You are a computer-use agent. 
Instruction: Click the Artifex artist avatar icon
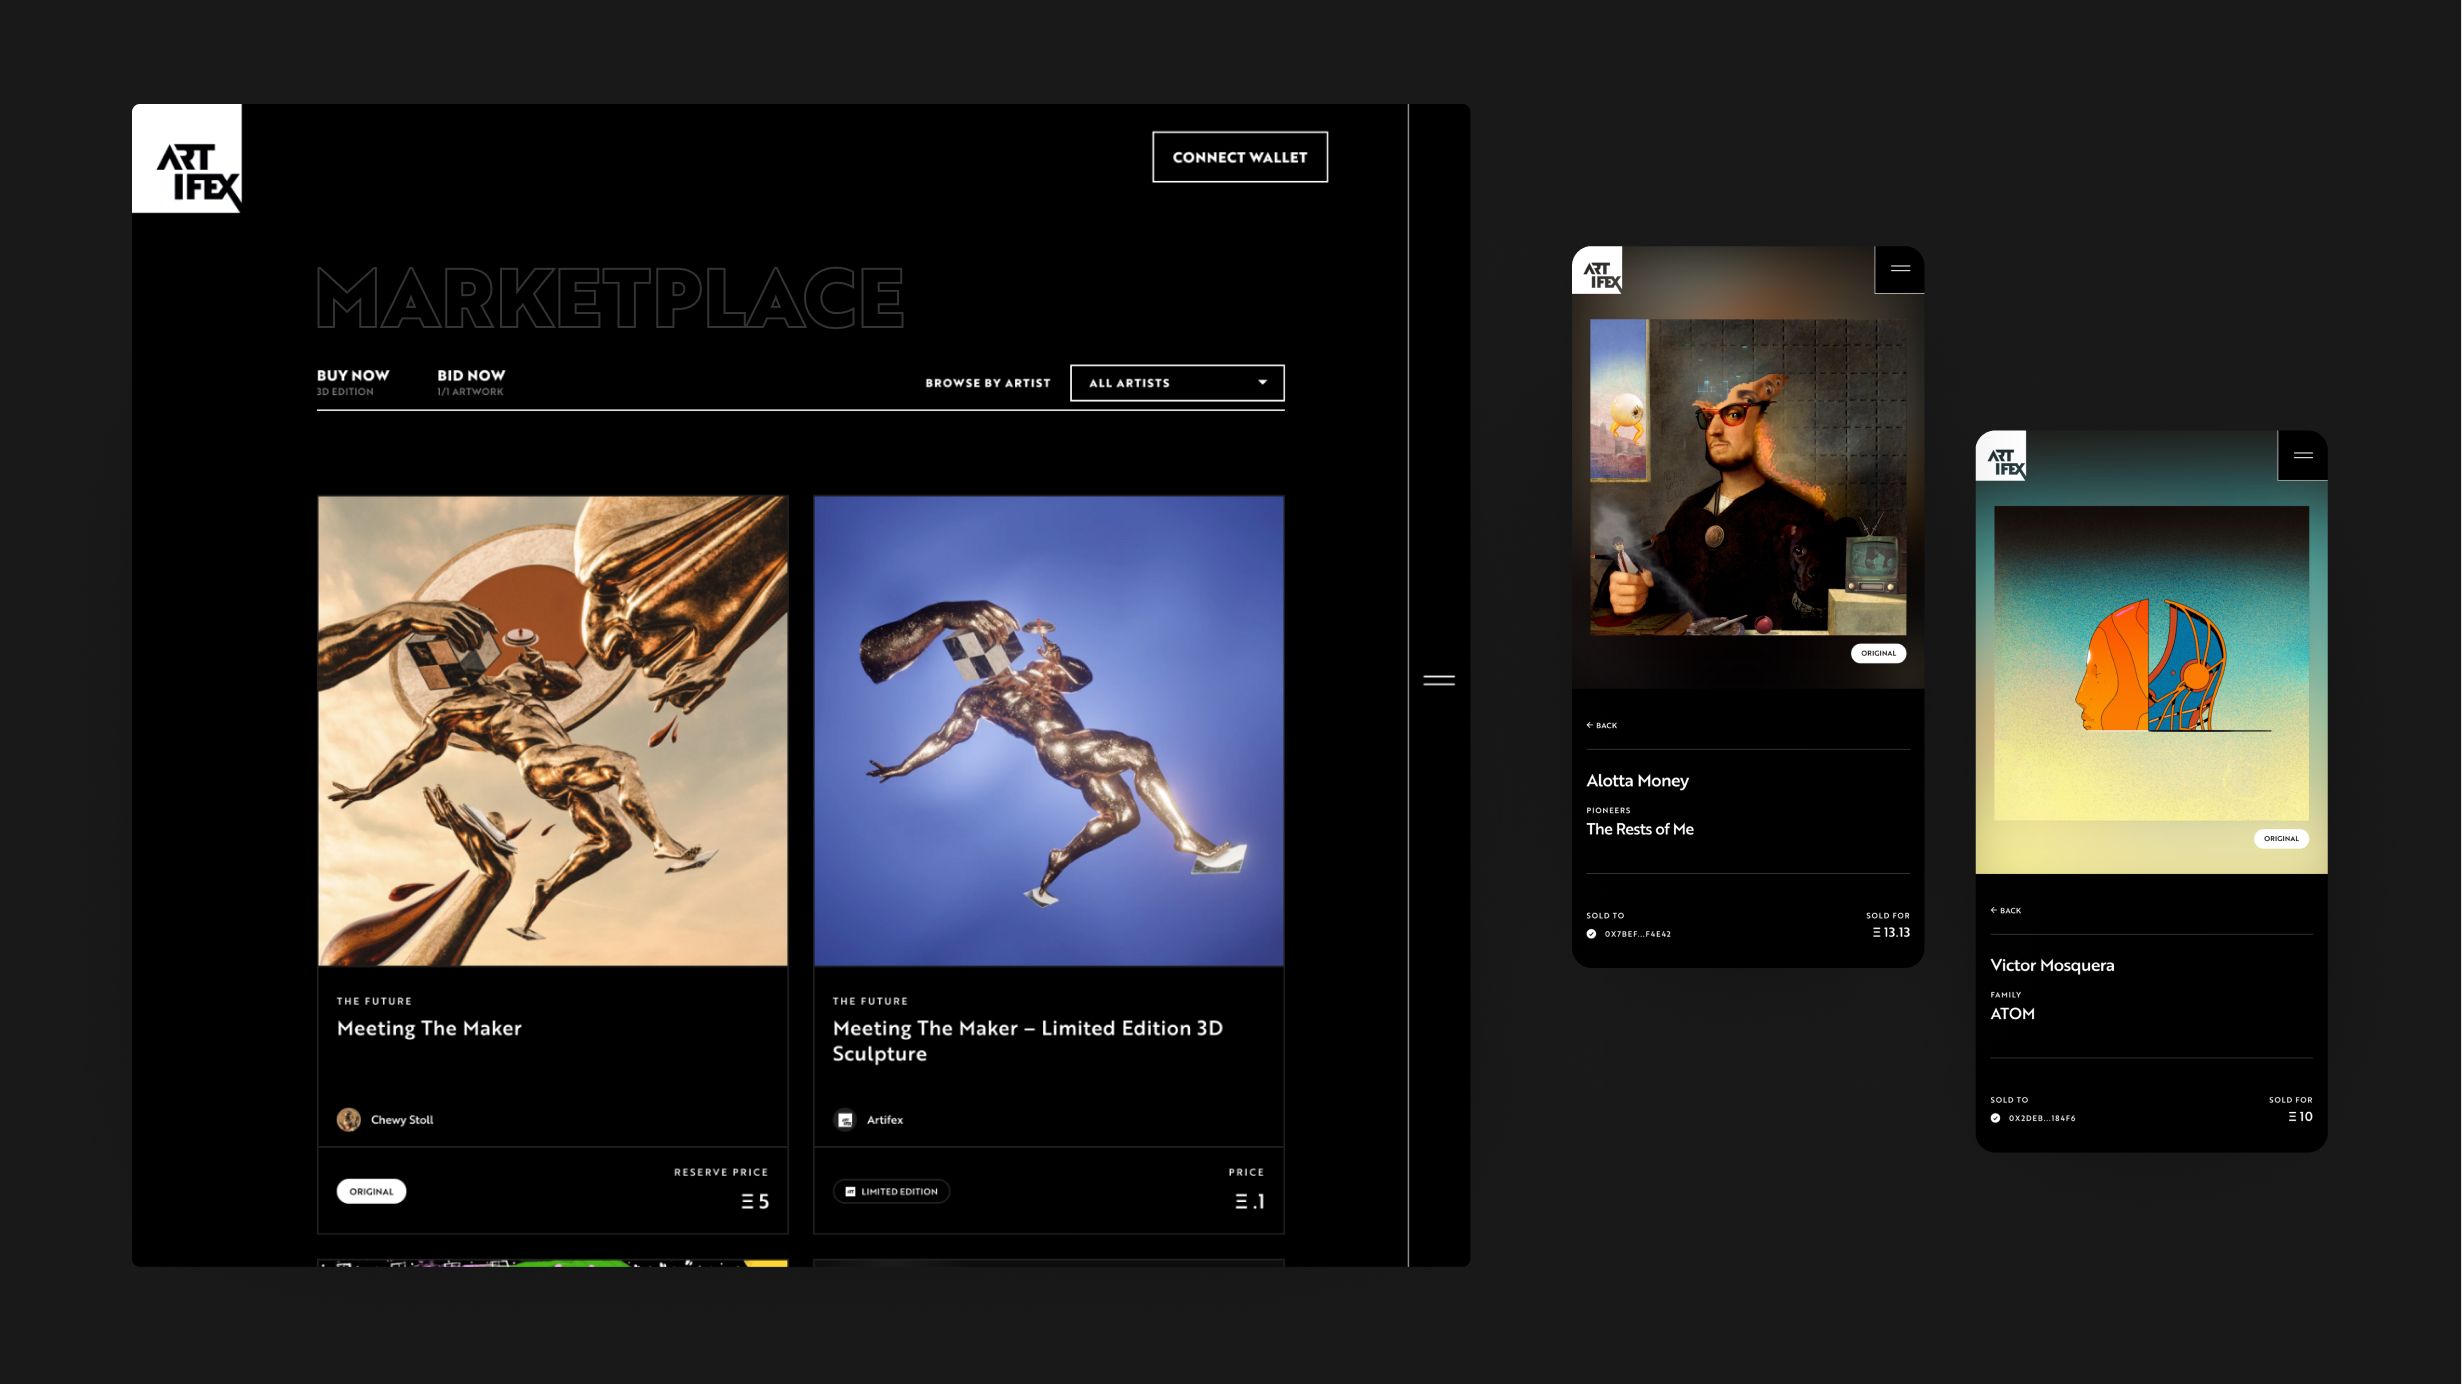click(x=845, y=1119)
